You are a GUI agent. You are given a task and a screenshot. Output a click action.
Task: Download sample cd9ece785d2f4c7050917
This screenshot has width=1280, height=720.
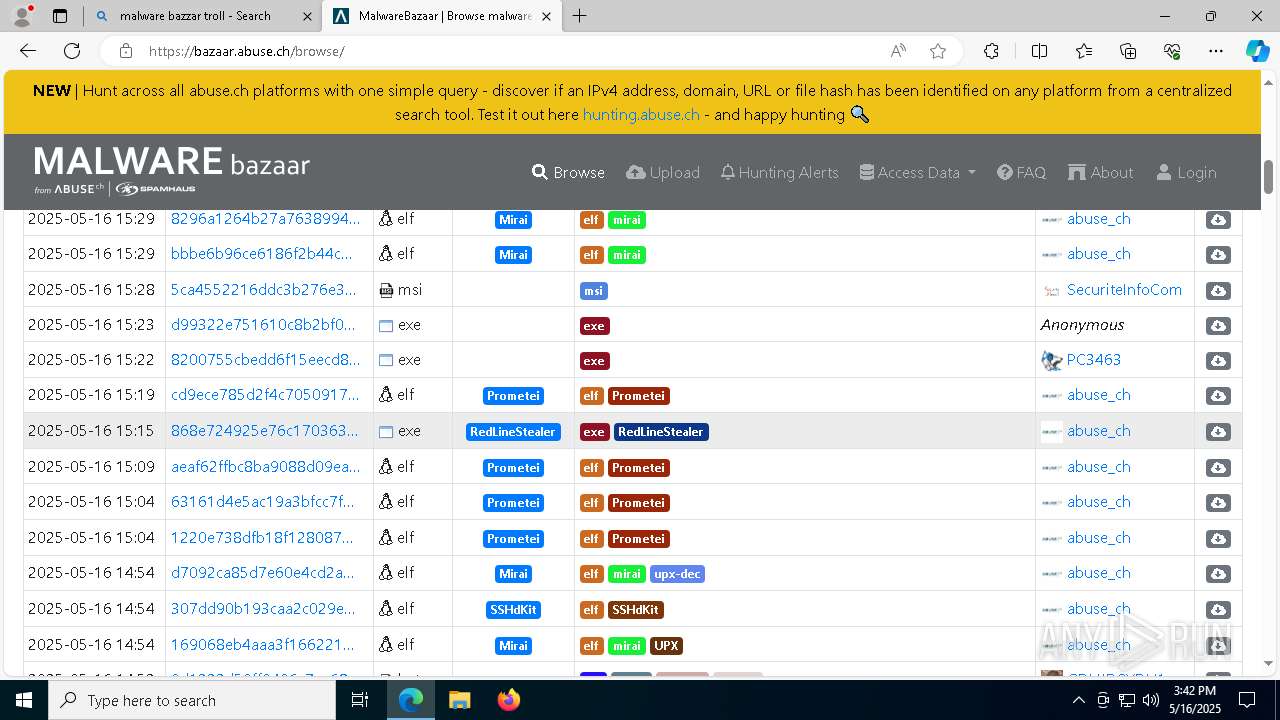coord(1218,396)
